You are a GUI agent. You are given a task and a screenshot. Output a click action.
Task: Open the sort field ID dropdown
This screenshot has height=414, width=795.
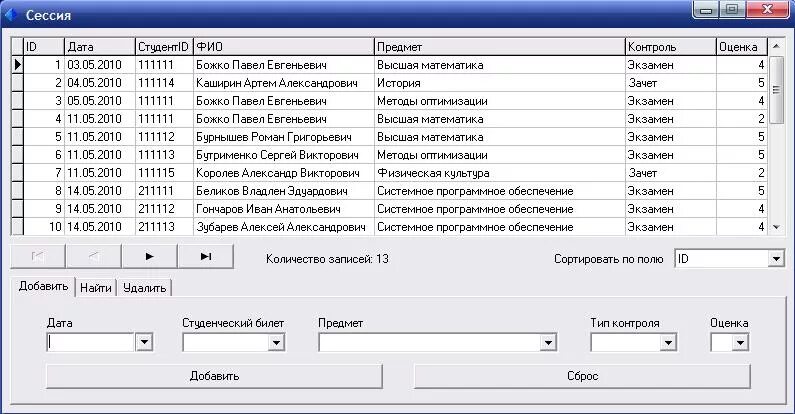pos(776,259)
